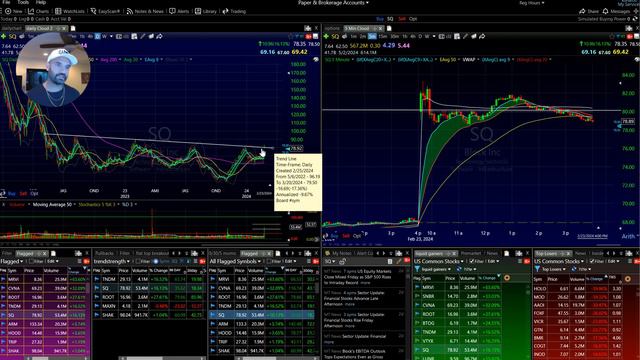Click the eye icon at the right of the left chart's indicator row
The image size is (640, 360).
coord(316,60)
